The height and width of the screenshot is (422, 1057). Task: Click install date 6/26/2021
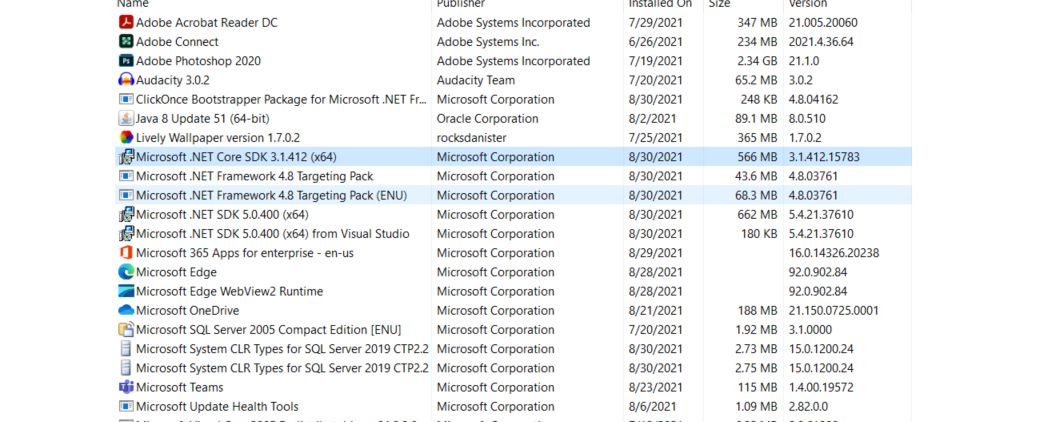click(x=655, y=42)
